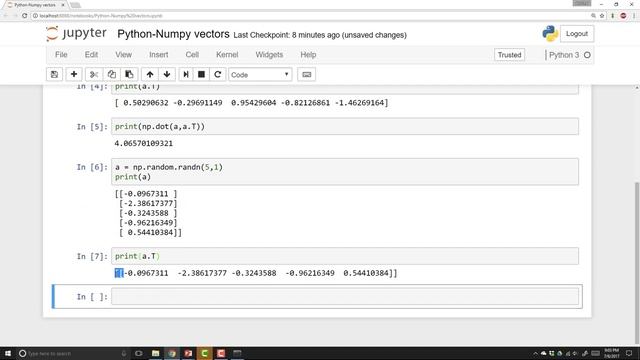Cut the selected cell
640x360 pixels.
[x=94, y=75]
